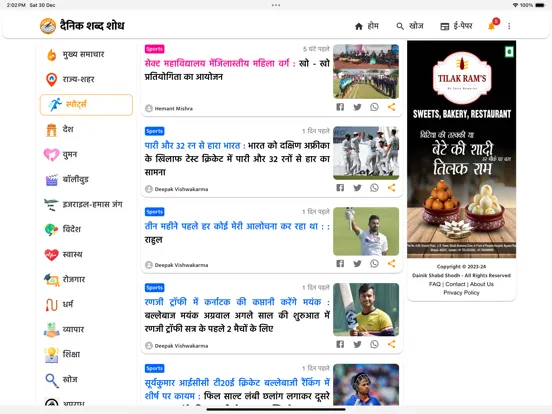Open the स्वास्थ heartbeat icon category
Screen dimensions: 552x414
[51, 255]
